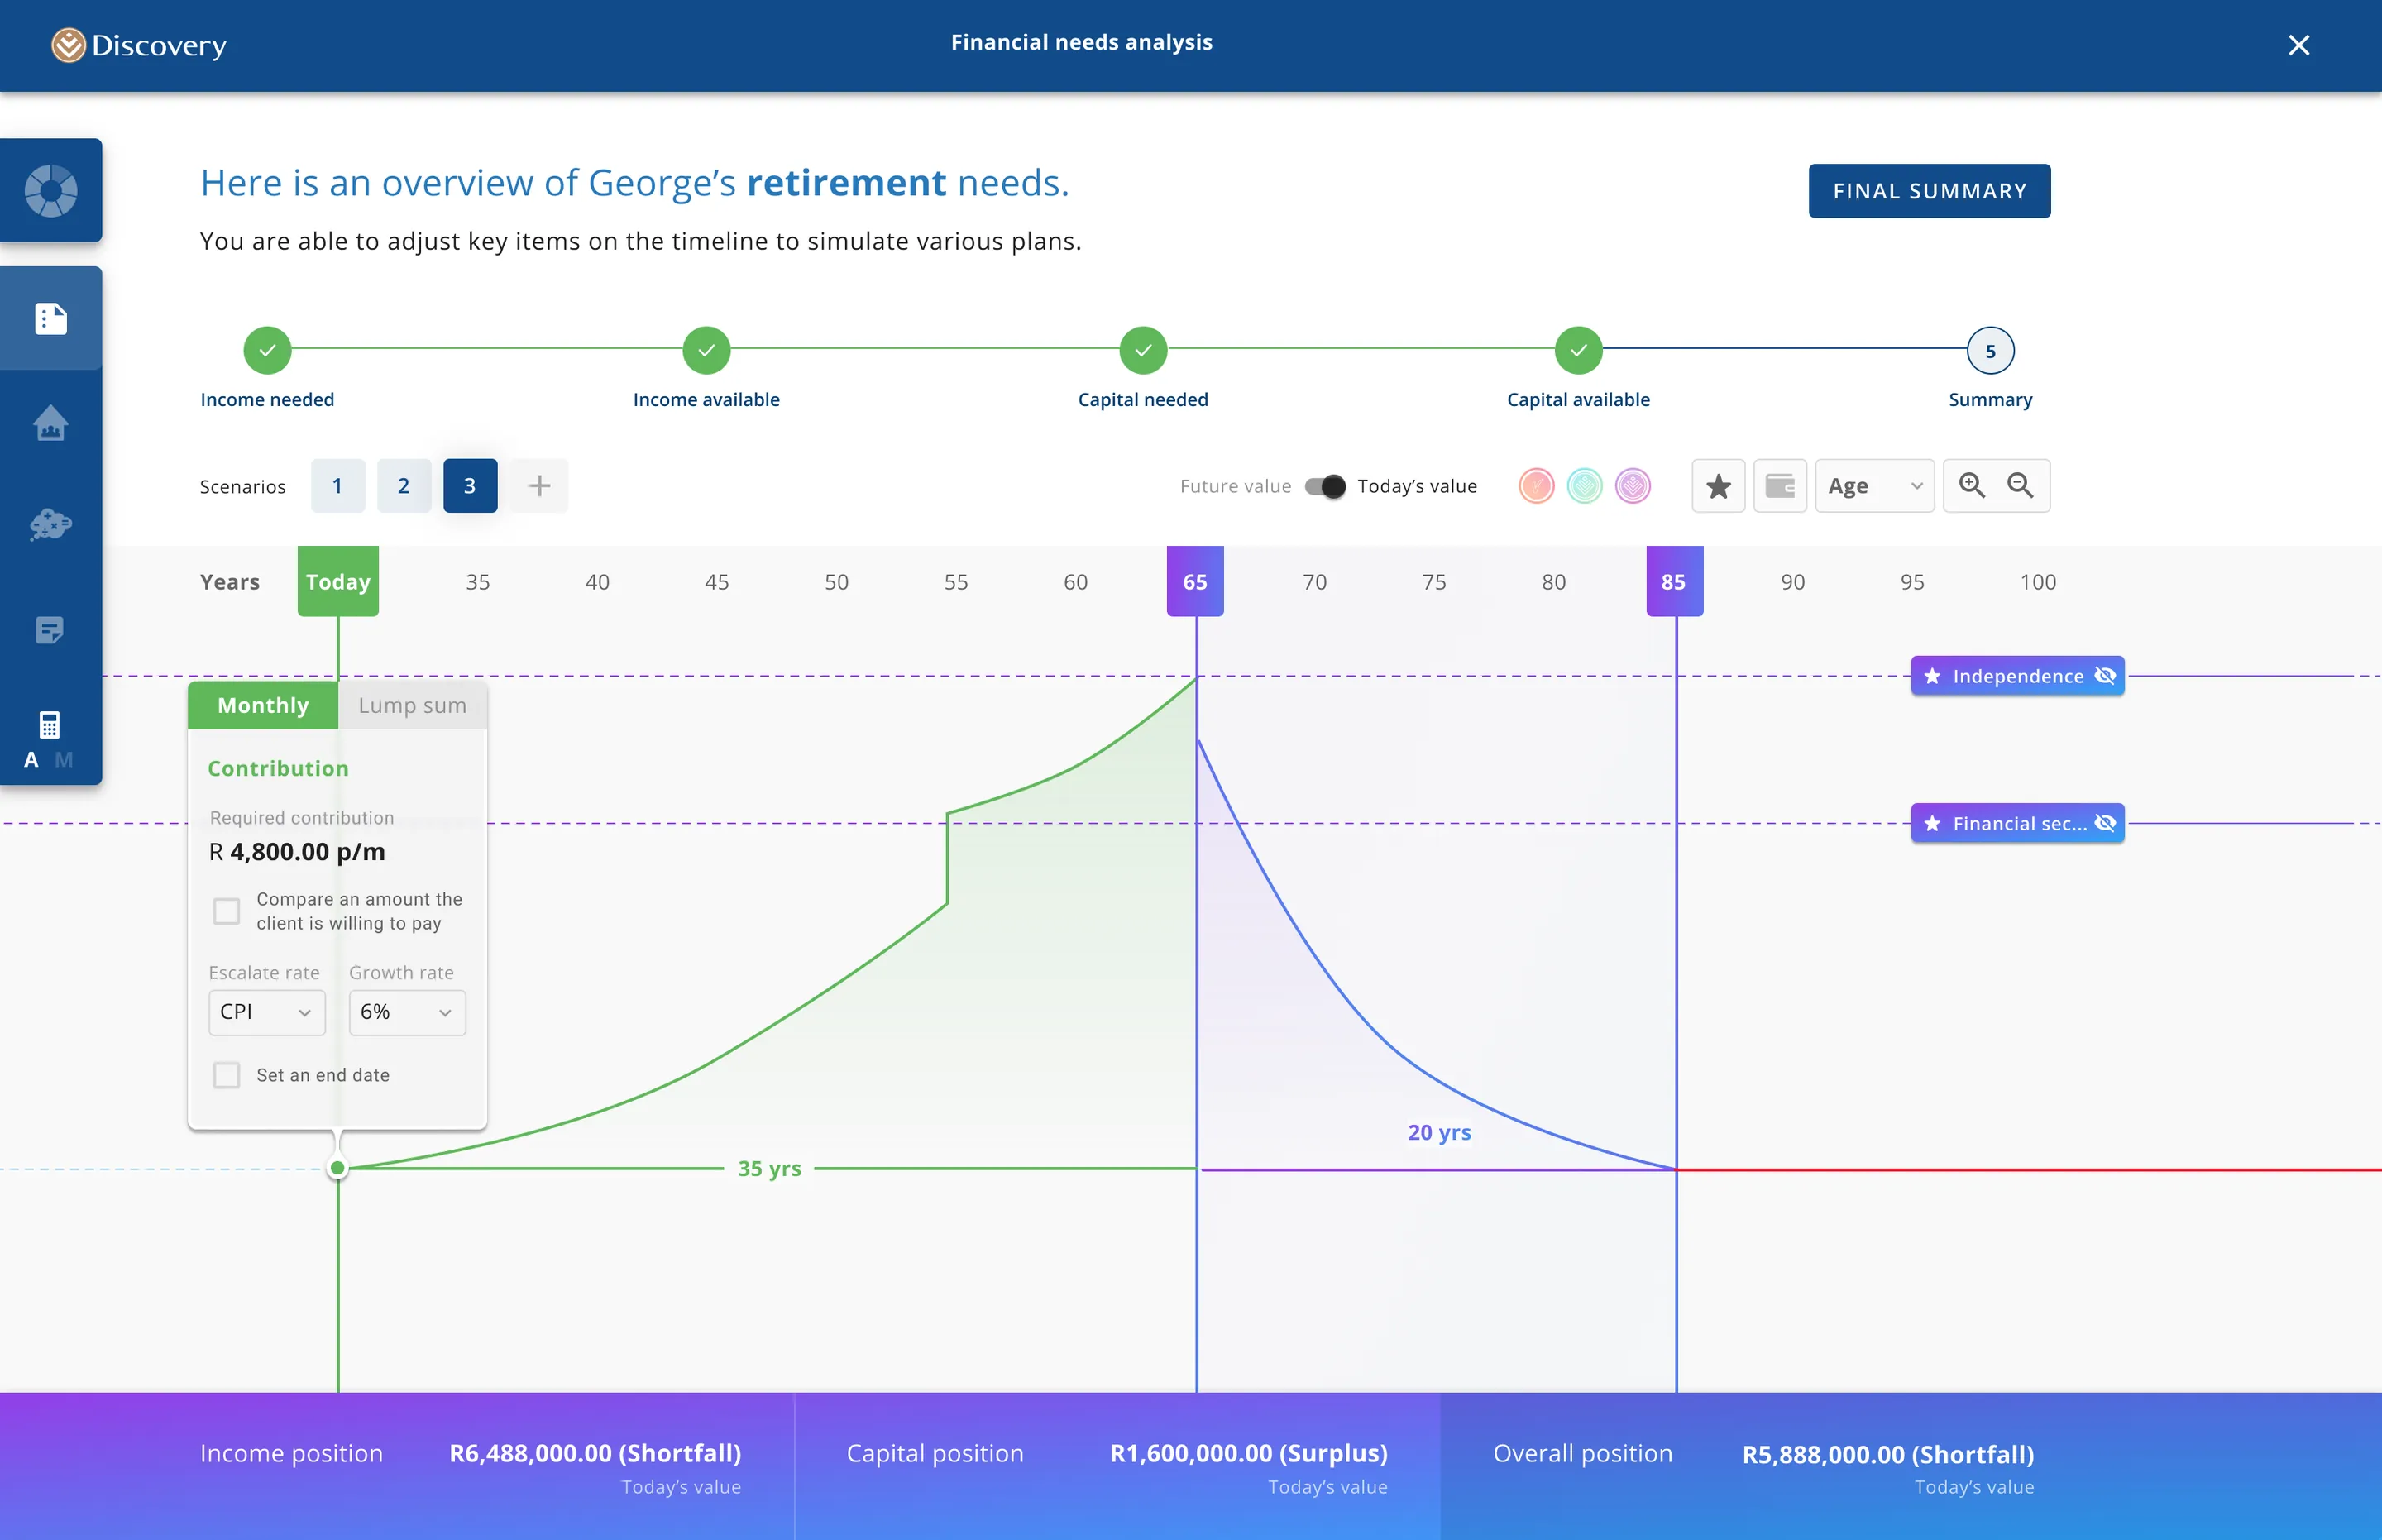Click the Income needed completed step
The image size is (2382, 1540).
pyautogui.click(x=267, y=350)
